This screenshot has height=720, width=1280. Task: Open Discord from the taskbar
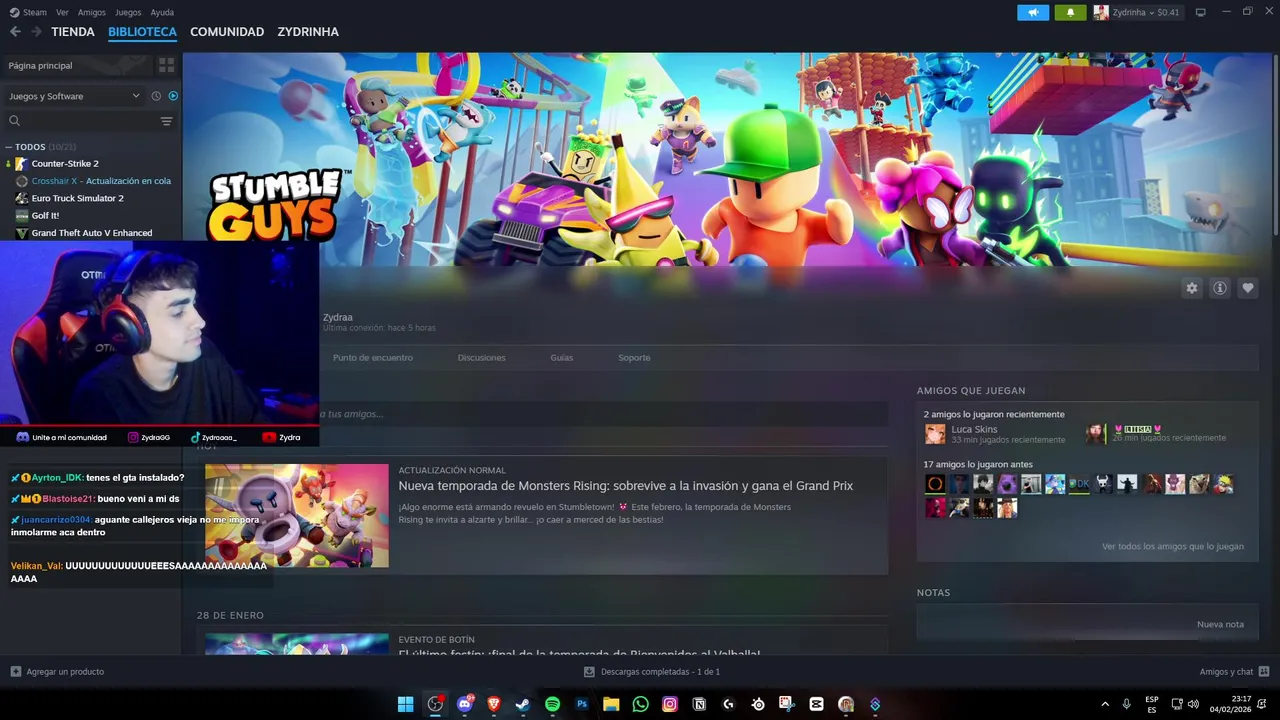[464, 704]
